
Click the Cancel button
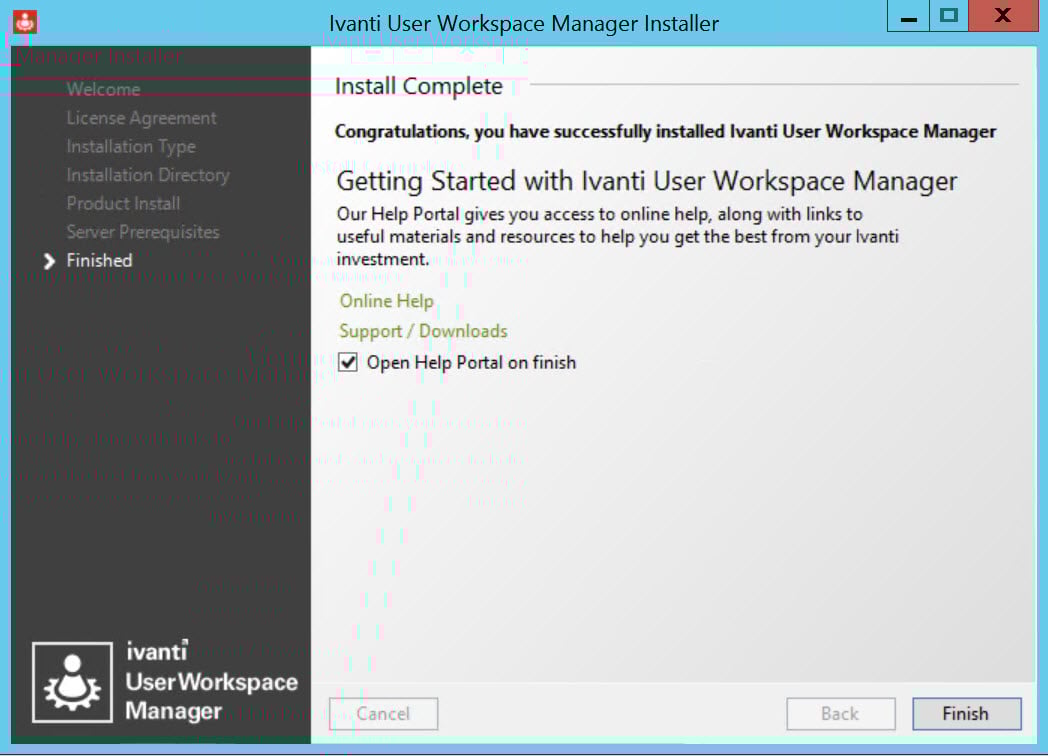(x=383, y=713)
